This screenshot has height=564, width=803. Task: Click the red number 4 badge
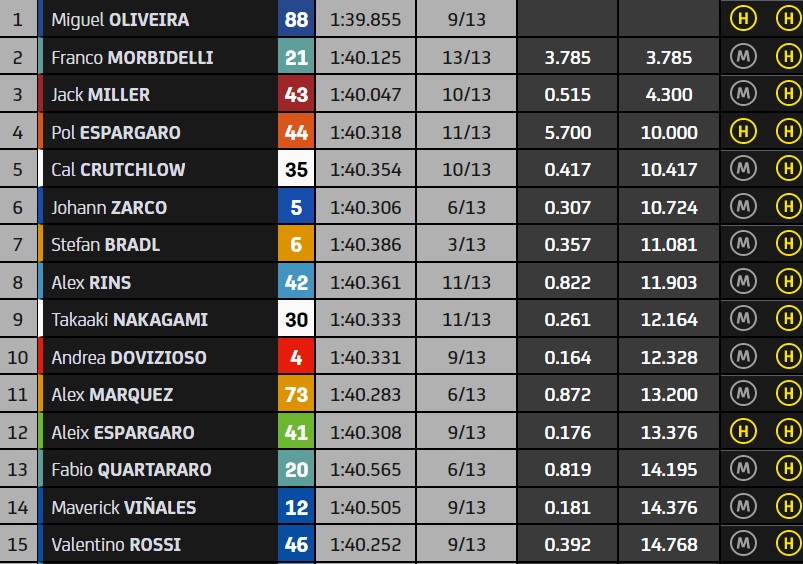click(296, 357)
